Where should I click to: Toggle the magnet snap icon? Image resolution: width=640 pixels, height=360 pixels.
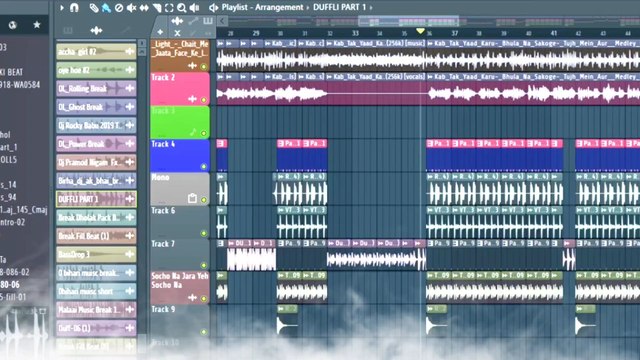click(x=74, y=7)
